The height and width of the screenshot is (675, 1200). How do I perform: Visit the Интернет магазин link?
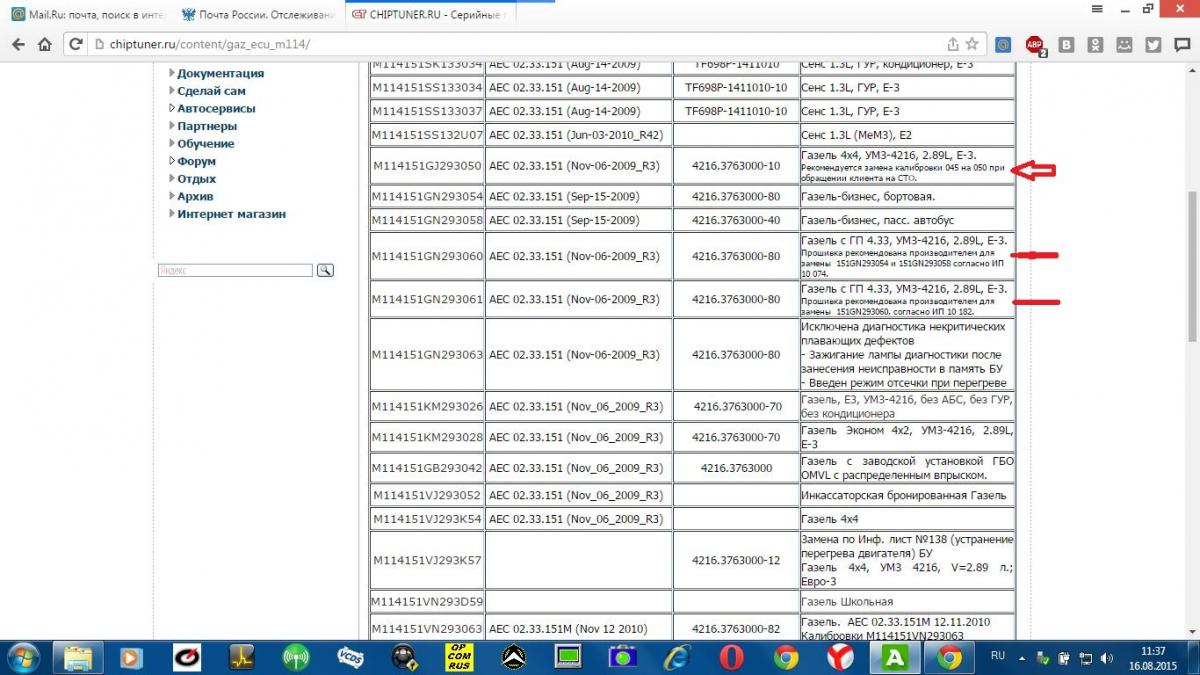[231, 214]
